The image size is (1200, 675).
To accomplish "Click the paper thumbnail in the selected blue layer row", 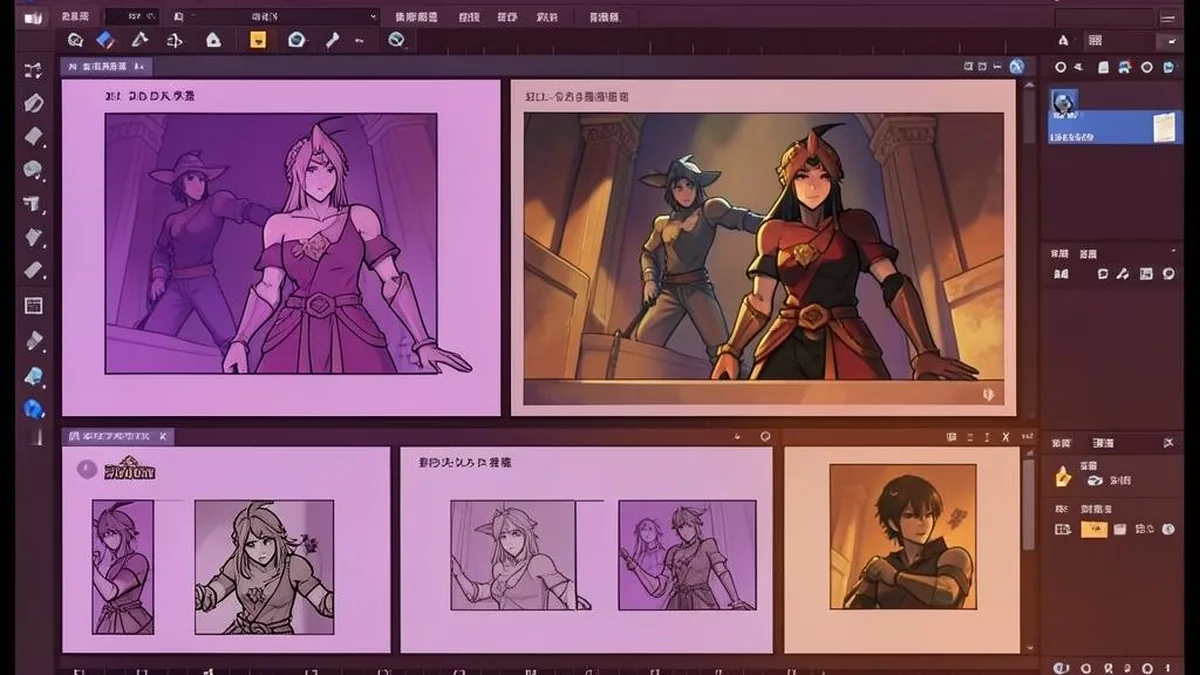I will [x=1163, y=126].
